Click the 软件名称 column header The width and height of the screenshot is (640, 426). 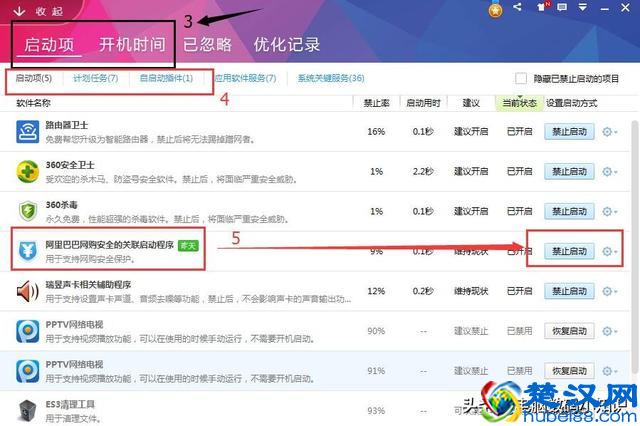pyautogui.click(x=33, y=103)
